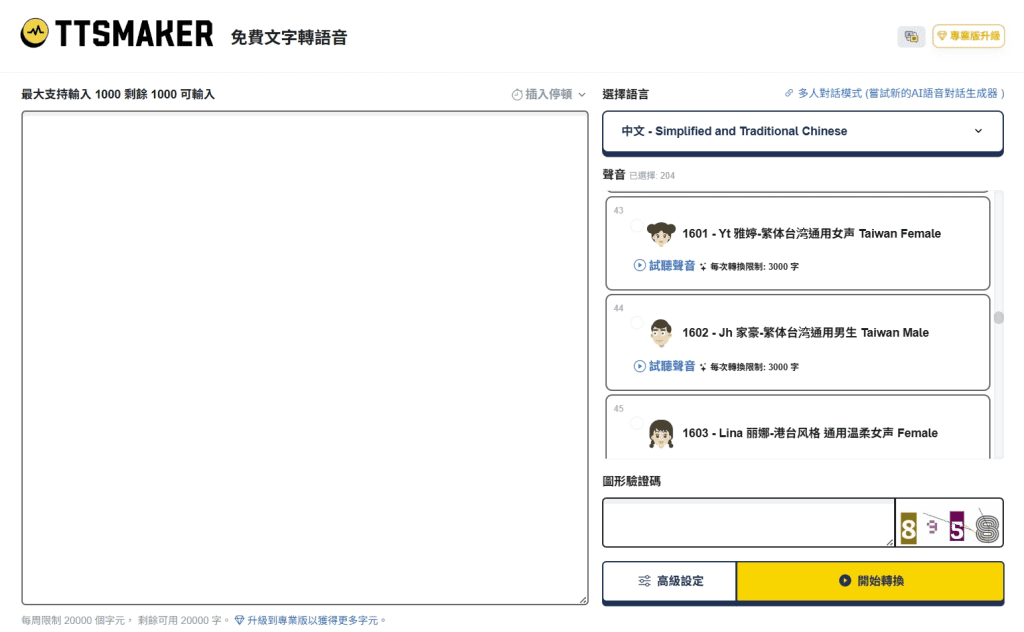Click the TTSMAKER wordmark text

[135, 33]
